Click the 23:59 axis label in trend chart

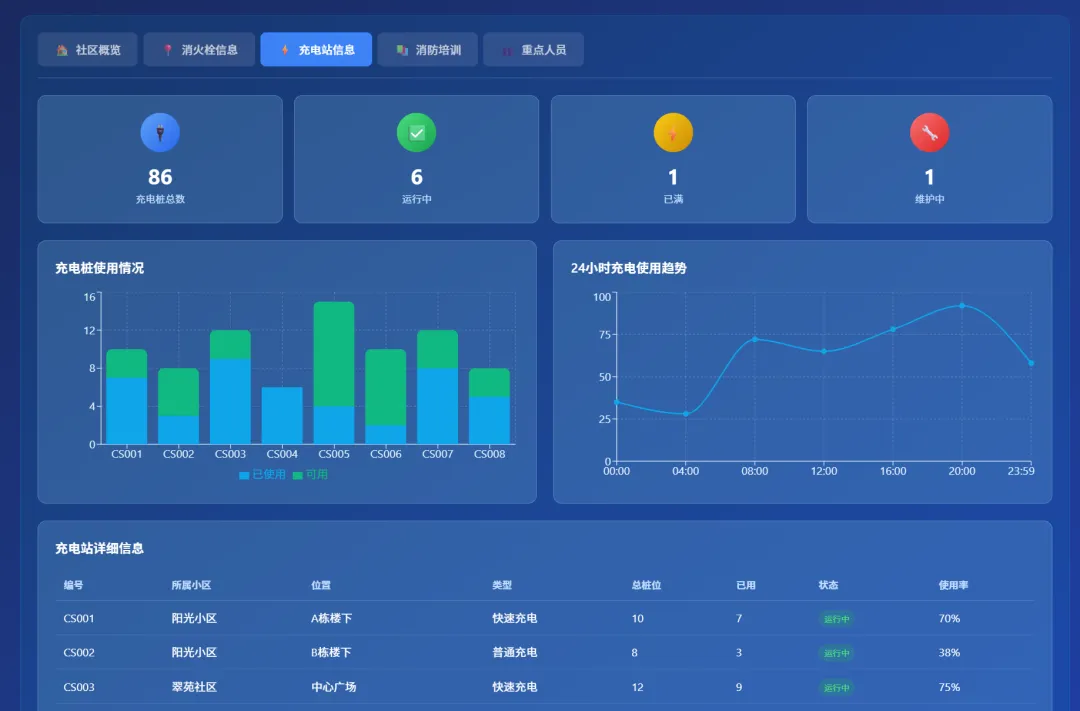pos(1021,471)
